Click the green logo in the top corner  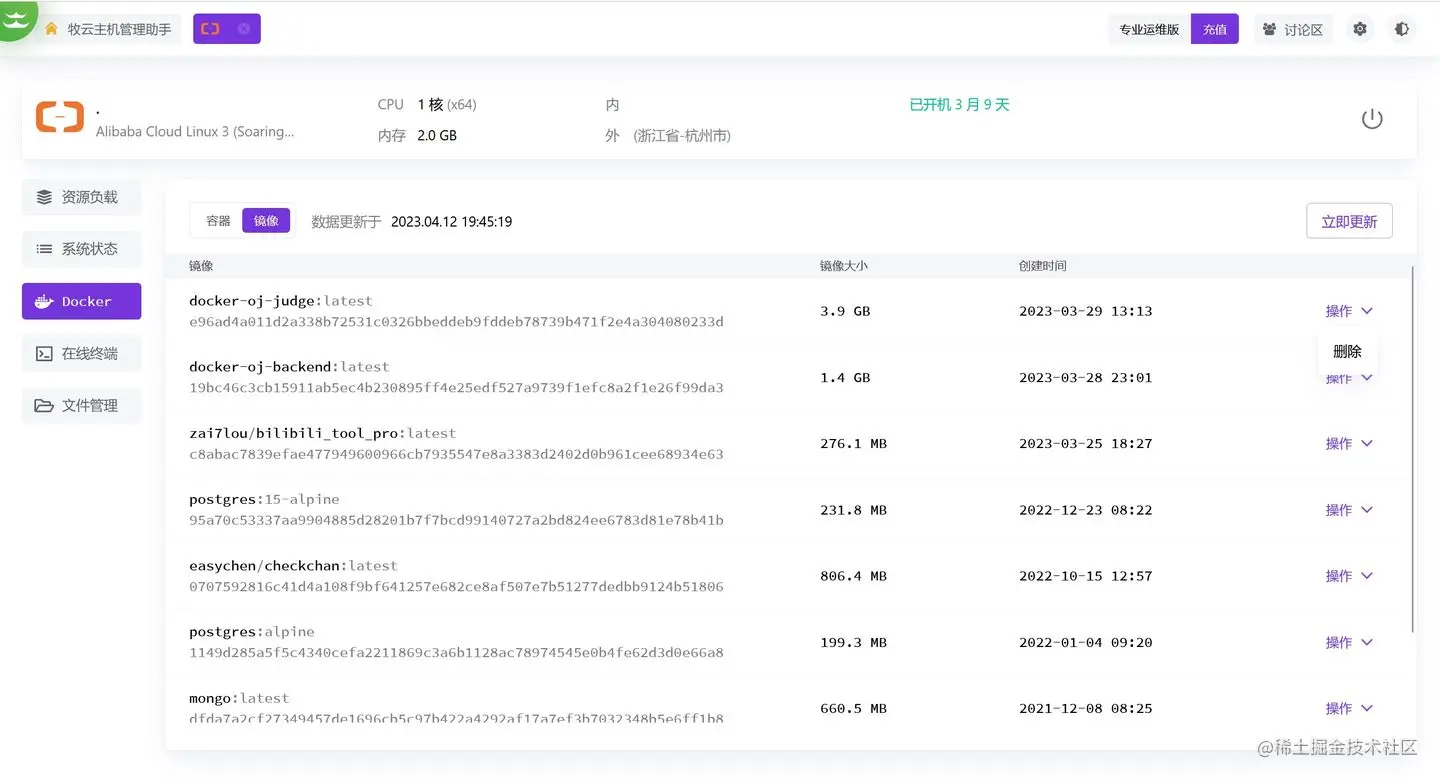point(18,18)
